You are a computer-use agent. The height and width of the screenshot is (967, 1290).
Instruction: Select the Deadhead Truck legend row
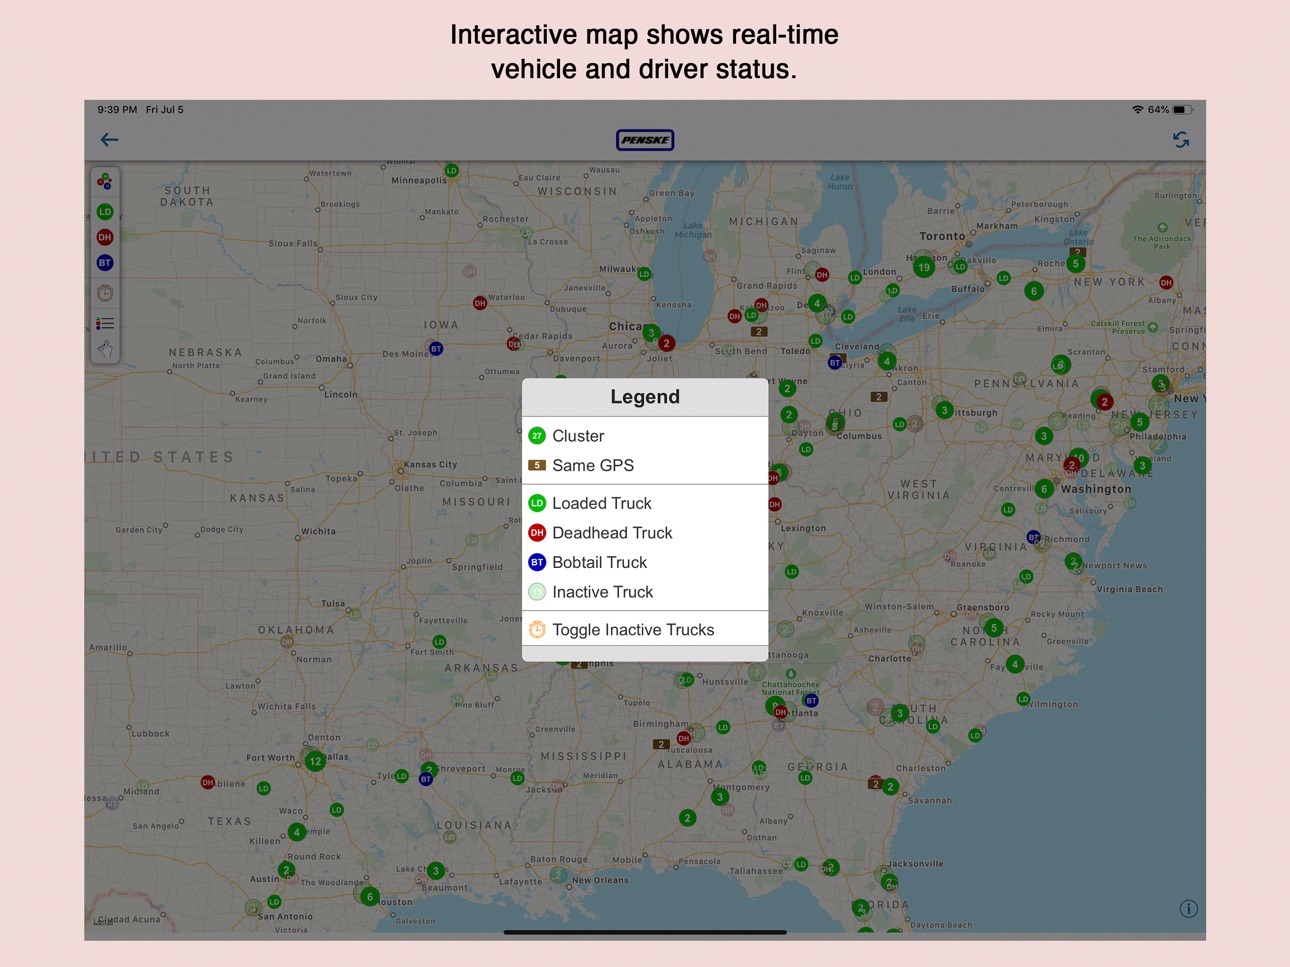click(x=645, y=533)
